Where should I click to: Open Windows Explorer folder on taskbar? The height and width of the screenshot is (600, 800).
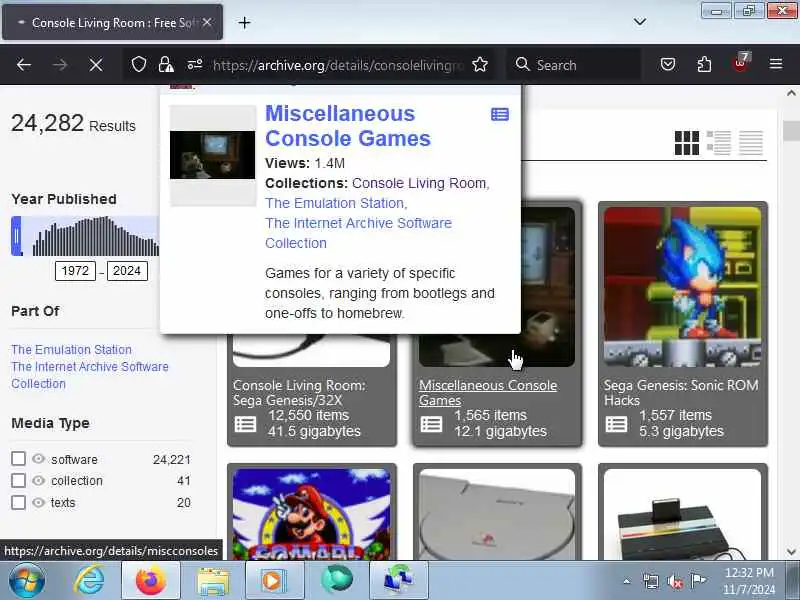[213, 581]
